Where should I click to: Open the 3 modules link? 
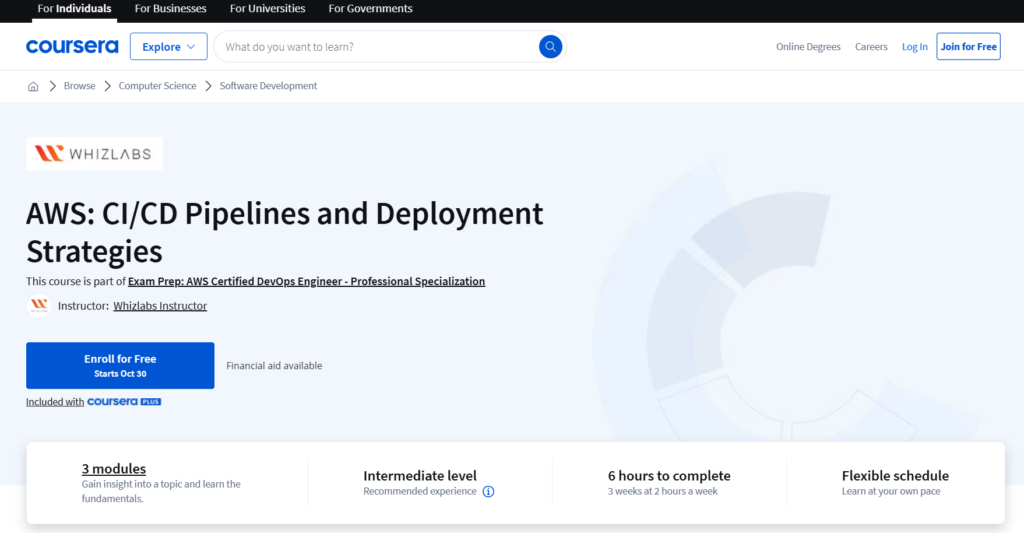(x=114, y=468)
